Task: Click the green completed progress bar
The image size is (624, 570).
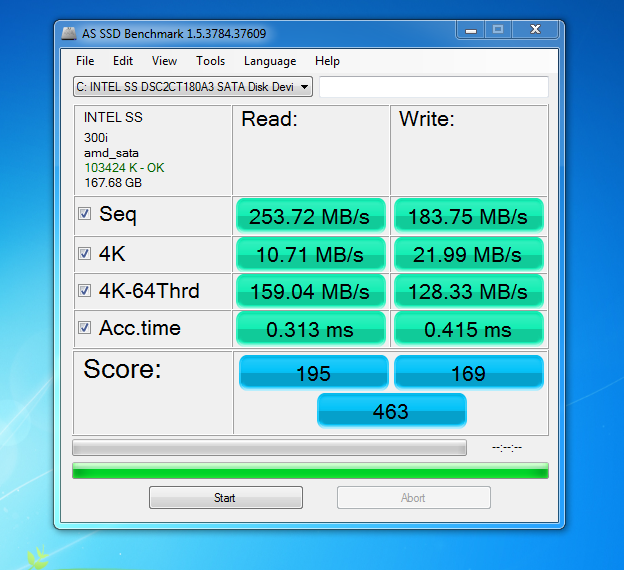Action: (x=310, y=470)
